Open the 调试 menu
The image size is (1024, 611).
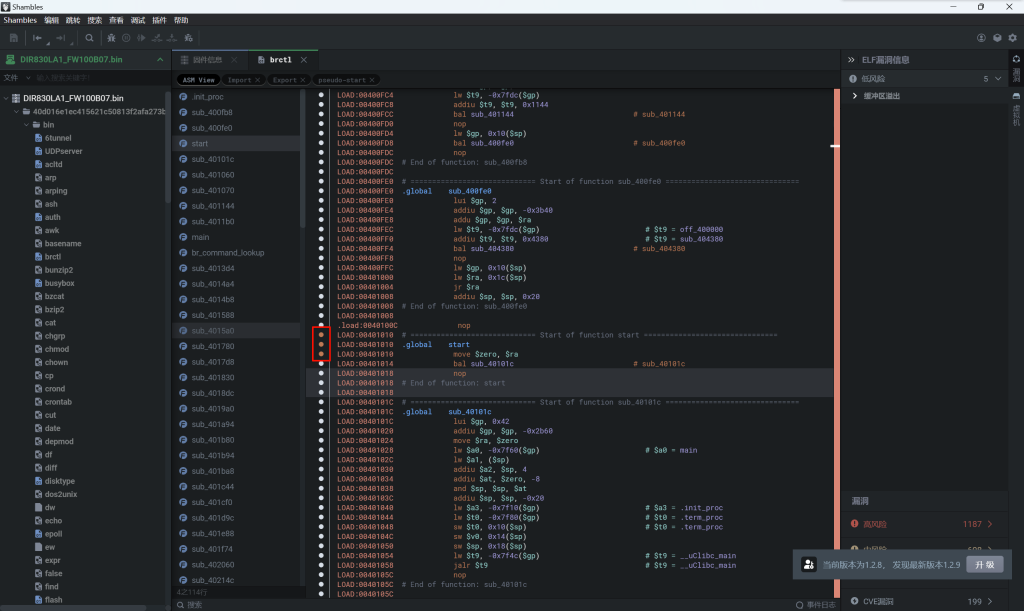point(138,20)
